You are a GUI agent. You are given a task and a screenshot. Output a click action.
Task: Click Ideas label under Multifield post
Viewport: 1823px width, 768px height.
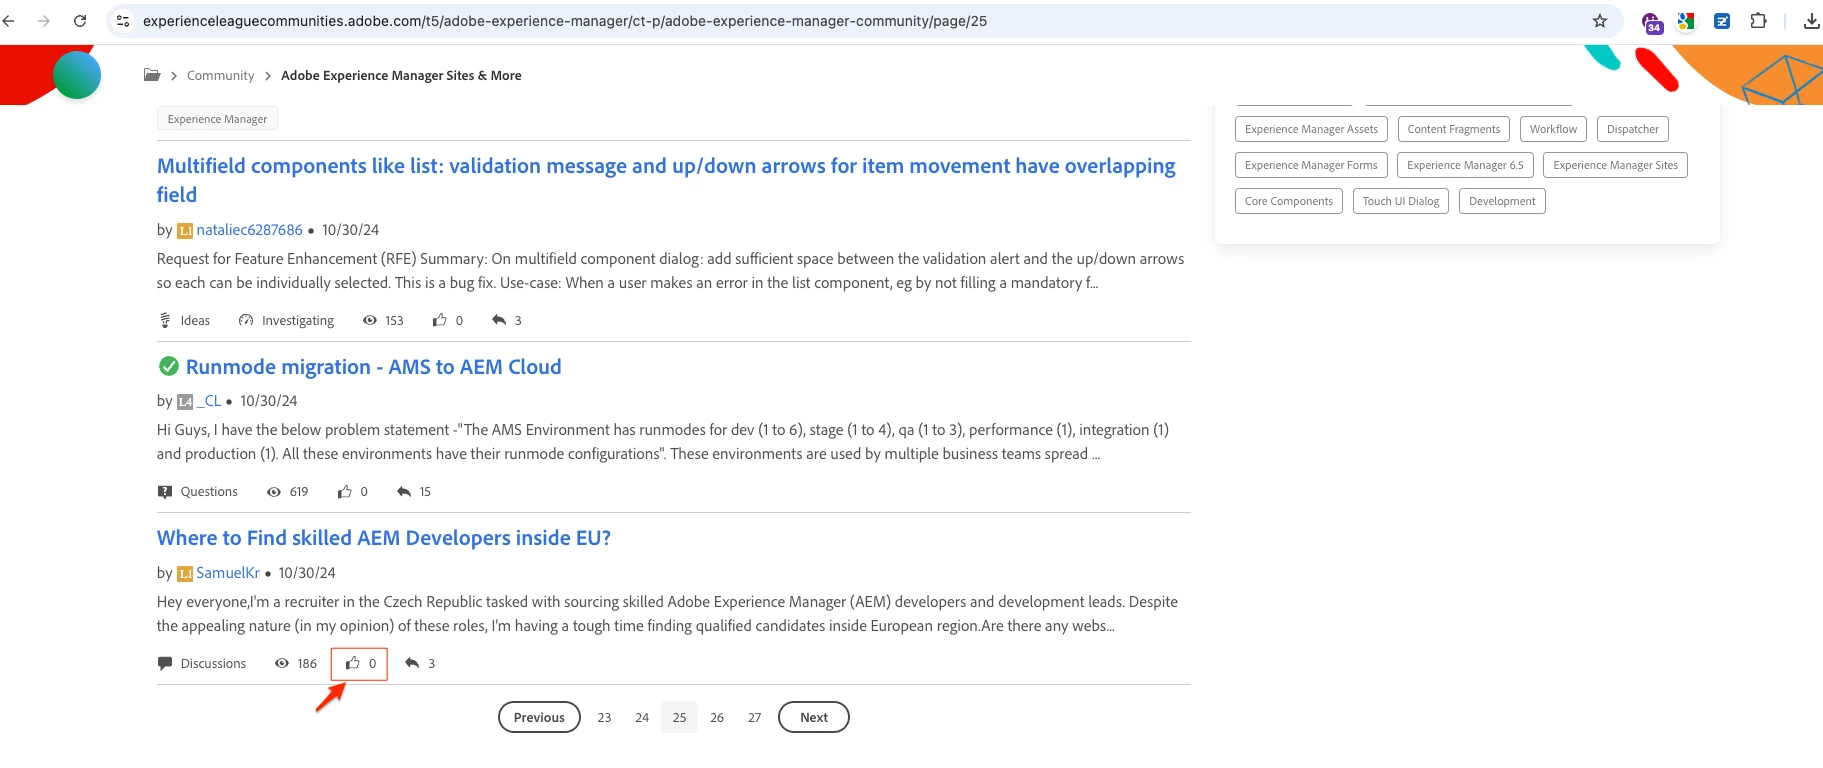[x=195, y=321]
